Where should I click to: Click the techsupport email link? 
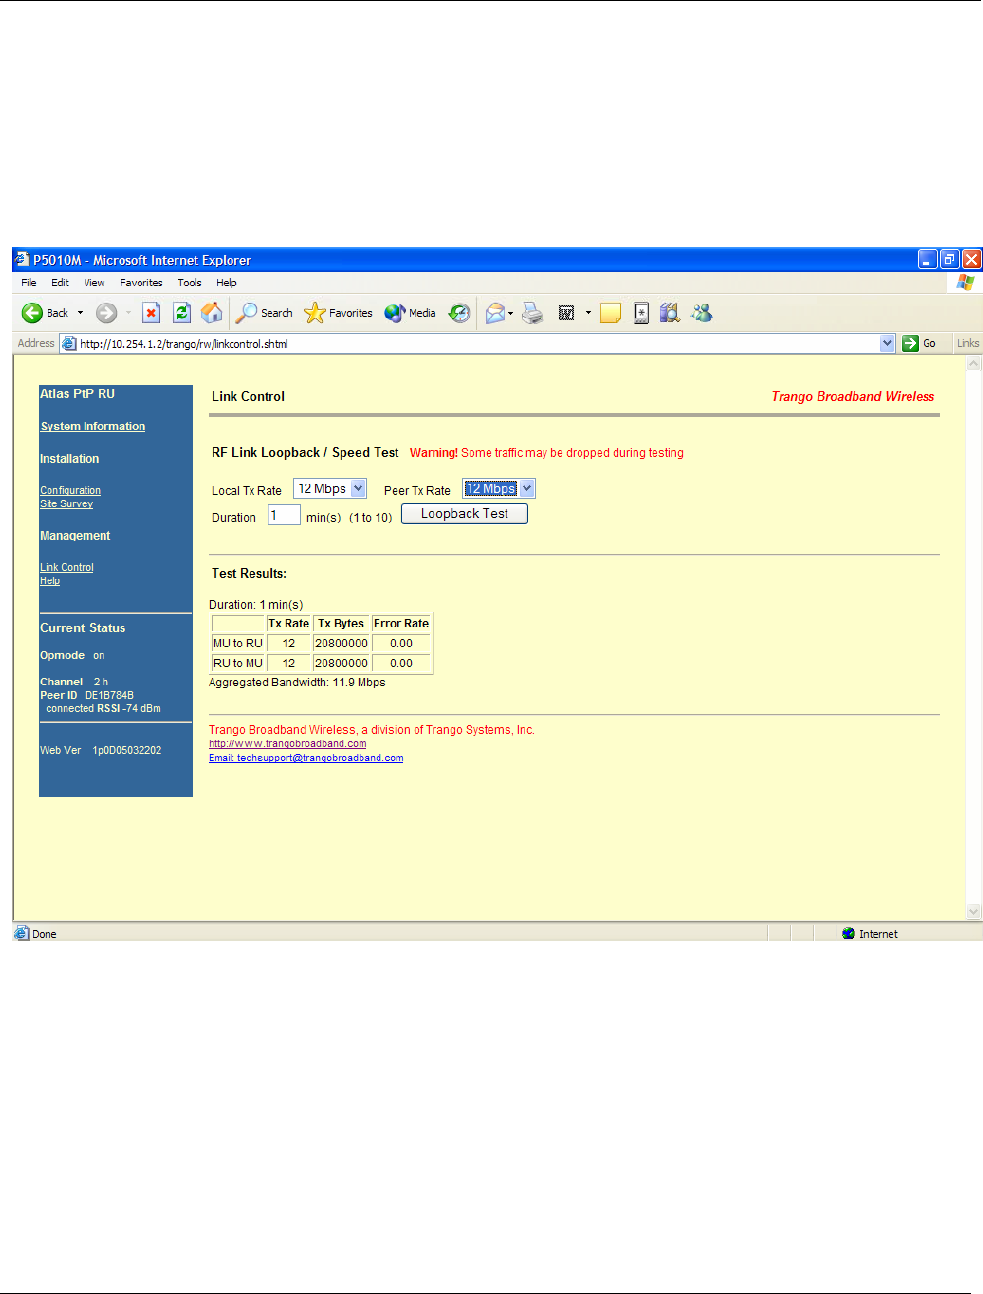[306, 757]
